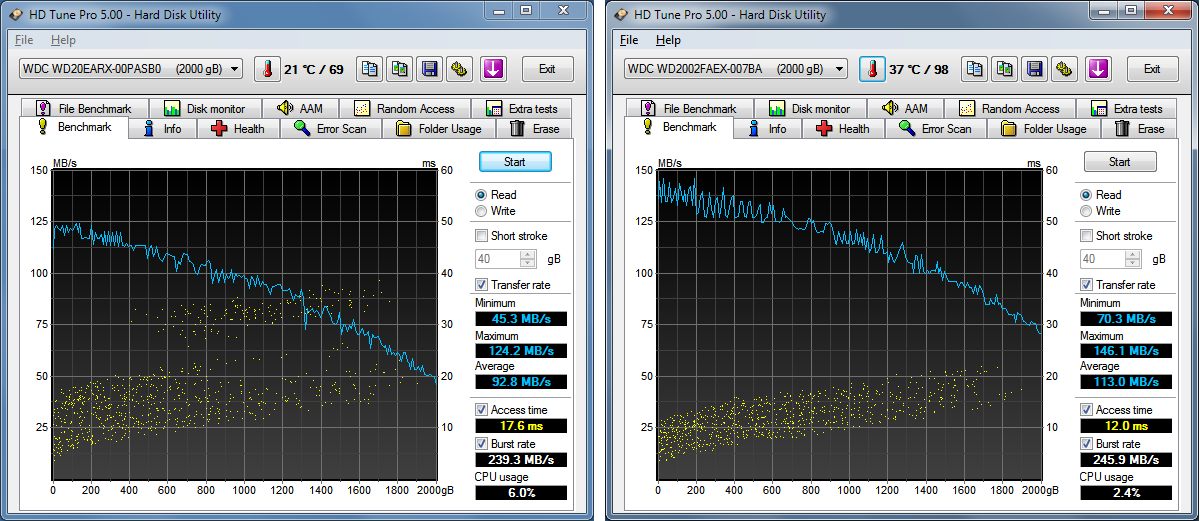The height and width of the screenshot is (521, 1200).
Task: Click the 17.6 ms access time value
Action: [x=521, y=426]
